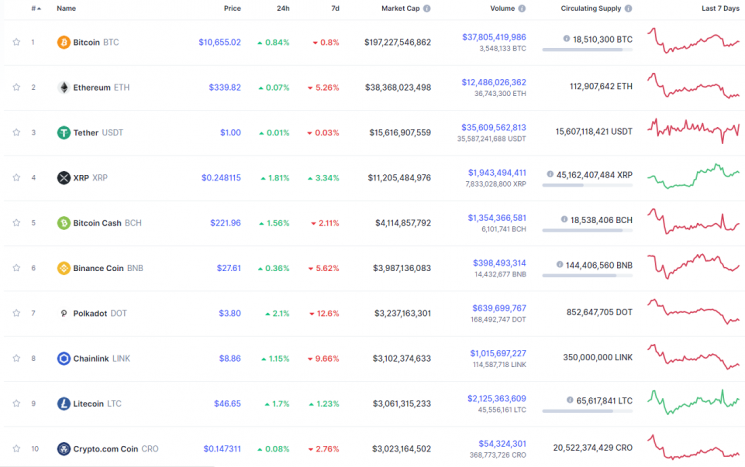Open the Tether USDT name link
Image resolution: width=745 pixels, height=467 pixels.
pos(98,133)
